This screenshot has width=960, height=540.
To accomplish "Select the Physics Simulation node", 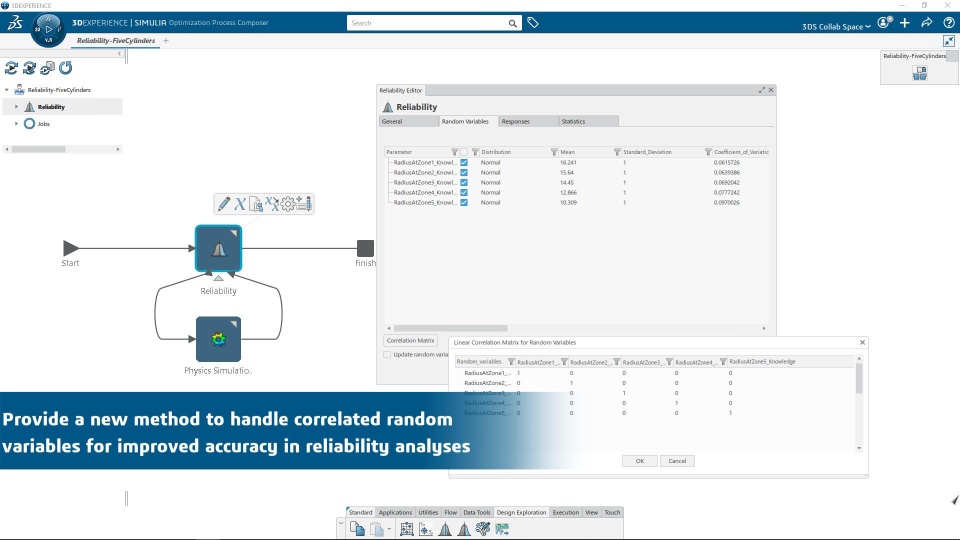I will coord(219,339).
